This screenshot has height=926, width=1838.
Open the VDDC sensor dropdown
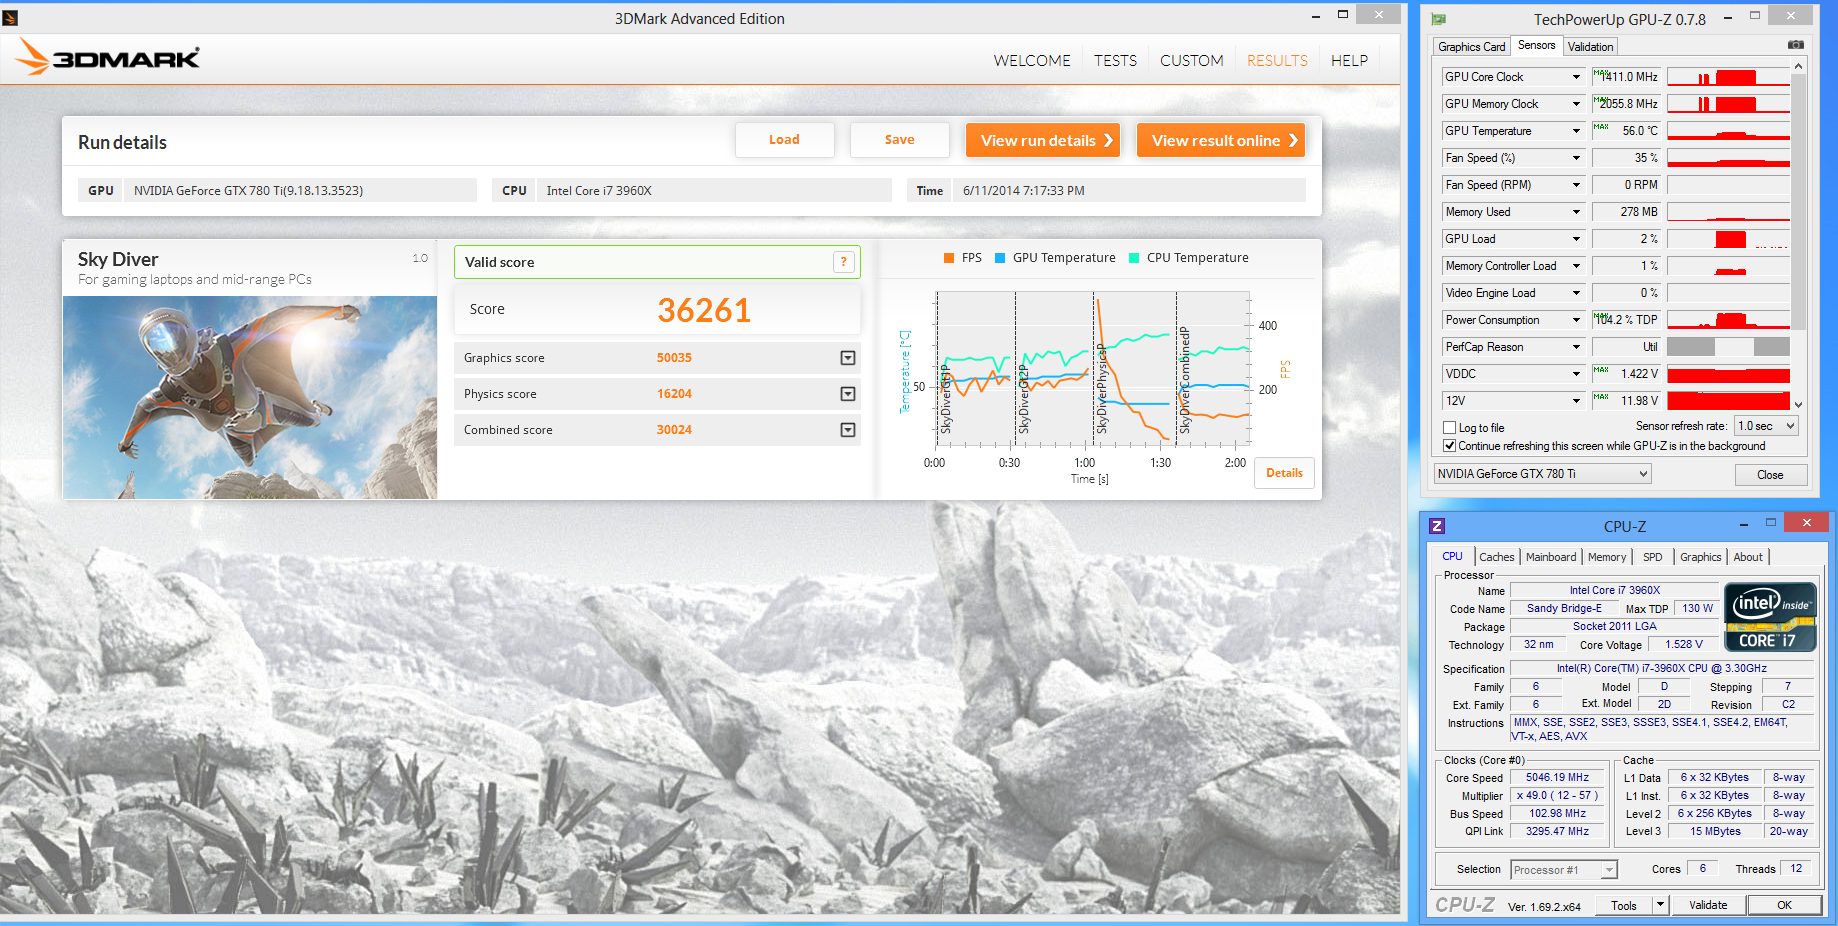click(1576, 374)
